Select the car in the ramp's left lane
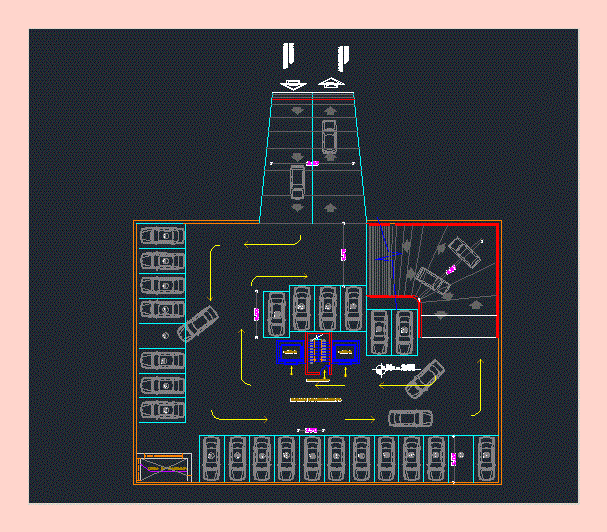The image size is (607, 532). [297, 182]
